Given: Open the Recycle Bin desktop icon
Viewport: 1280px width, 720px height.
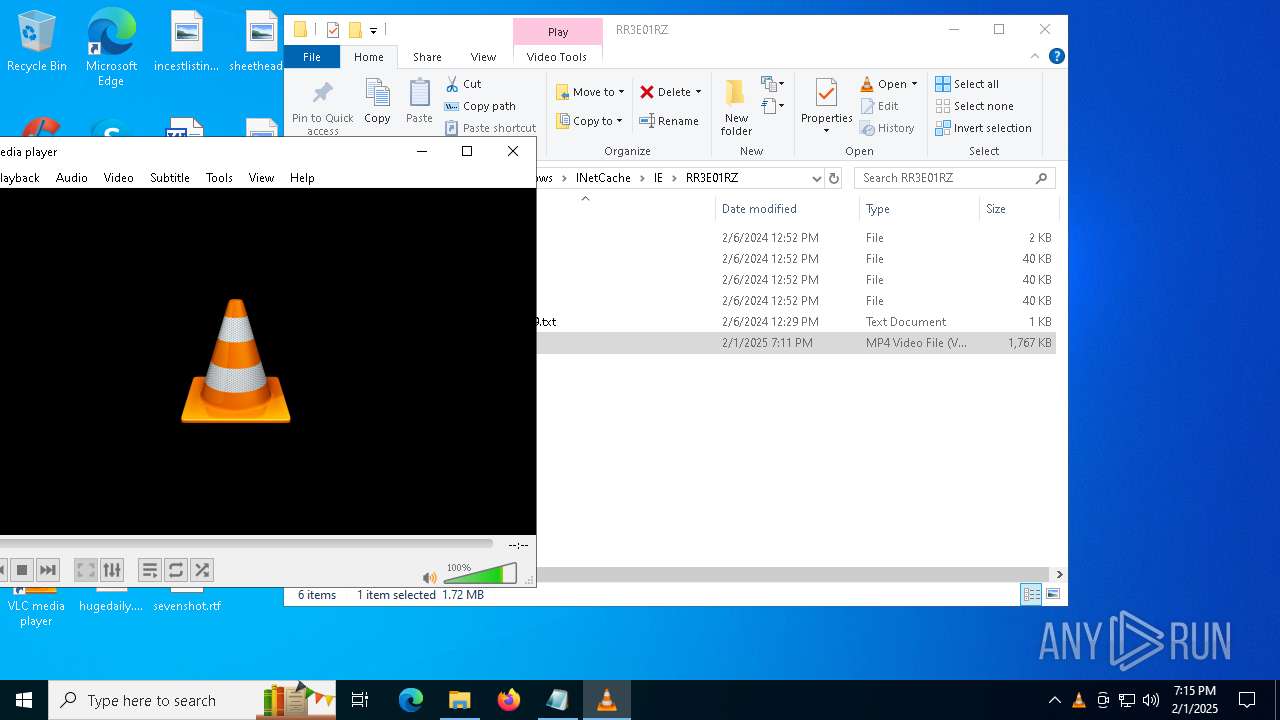Looking at the screenshot, I should point(37,43).
